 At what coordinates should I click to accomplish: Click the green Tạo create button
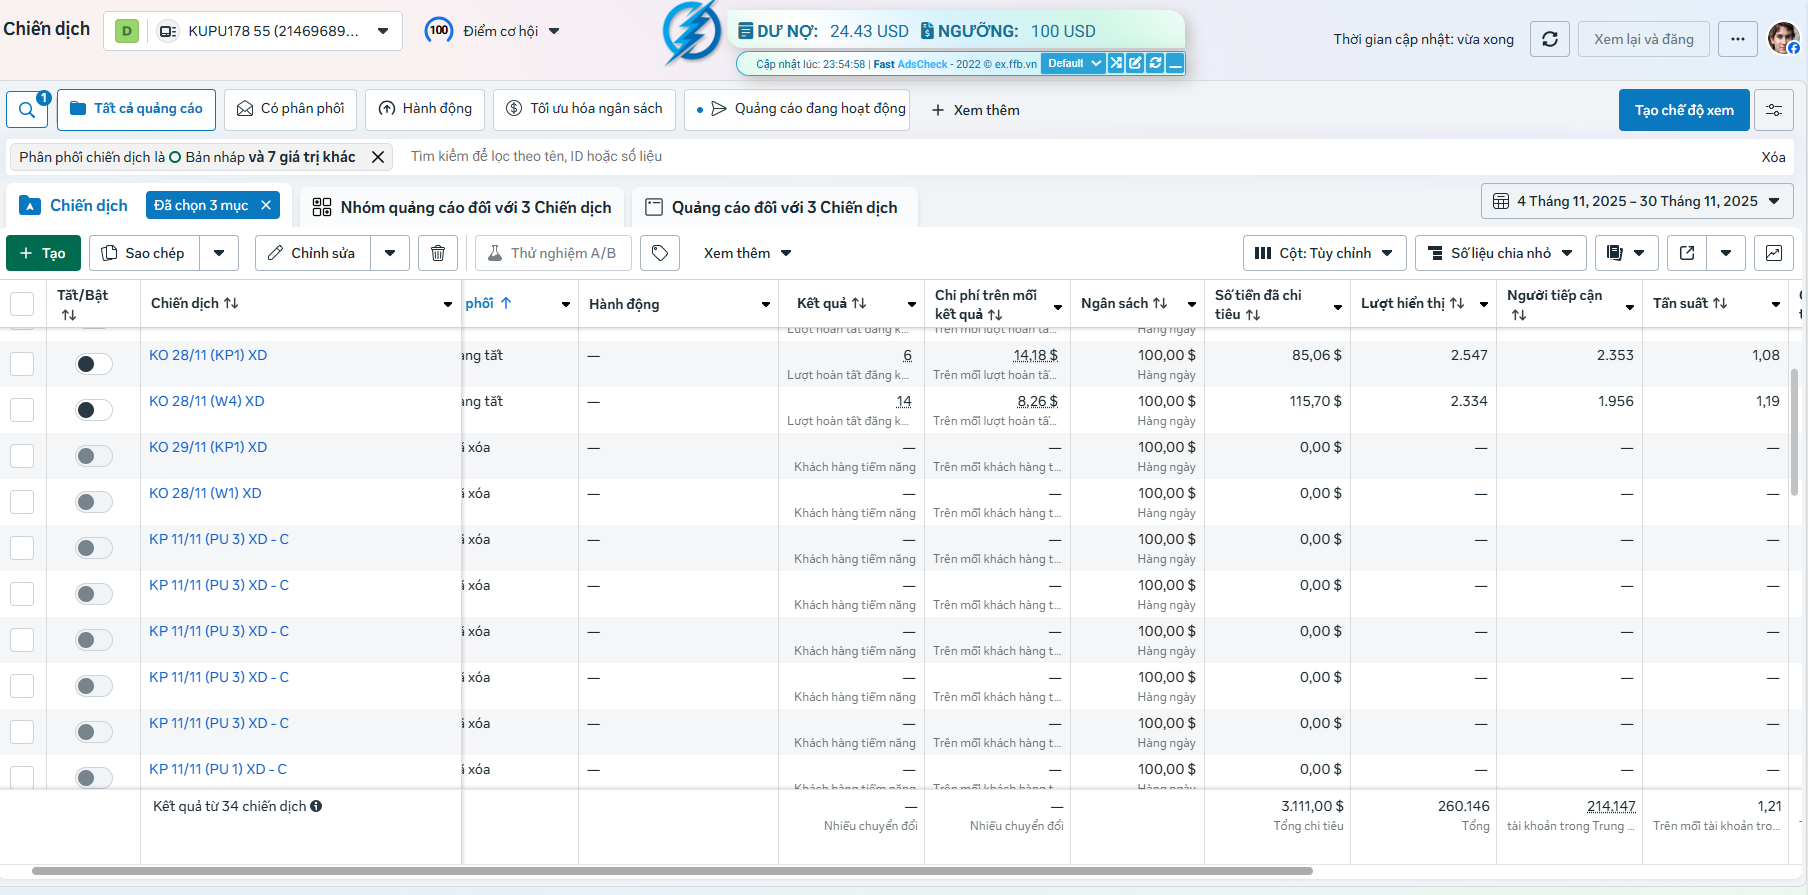pyautogui.click(x=42, y=253)
